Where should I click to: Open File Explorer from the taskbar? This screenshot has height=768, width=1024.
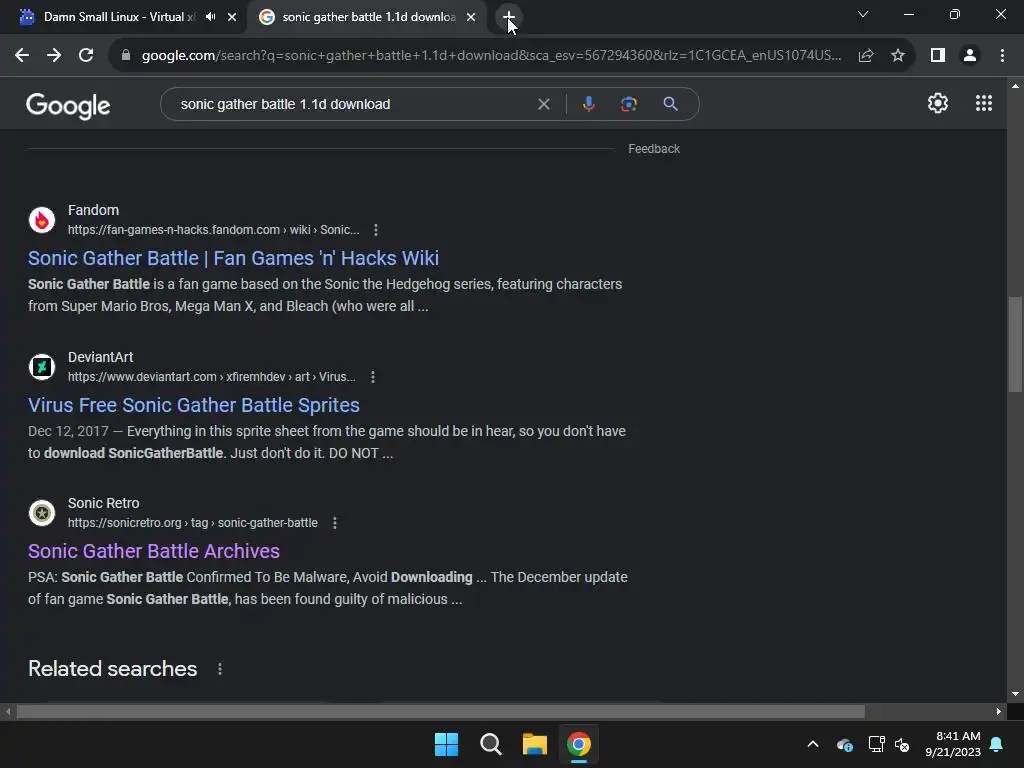[535, 744]
